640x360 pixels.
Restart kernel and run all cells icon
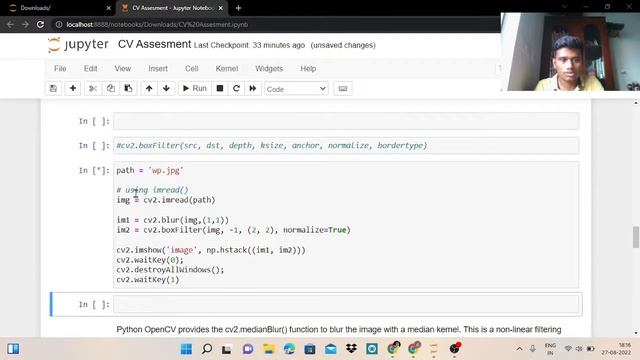tap(253, 89)
